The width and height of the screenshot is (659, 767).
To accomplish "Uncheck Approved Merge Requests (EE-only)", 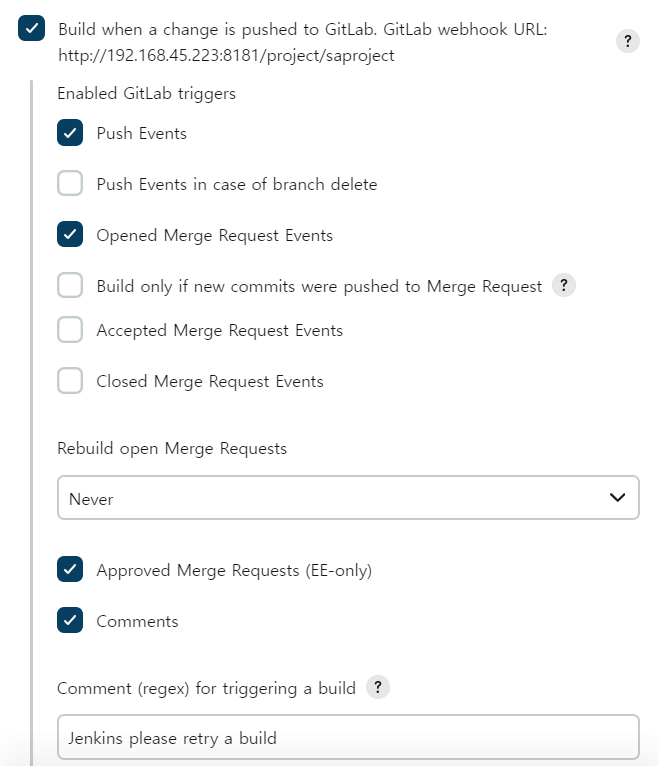I will pos(70,570).
